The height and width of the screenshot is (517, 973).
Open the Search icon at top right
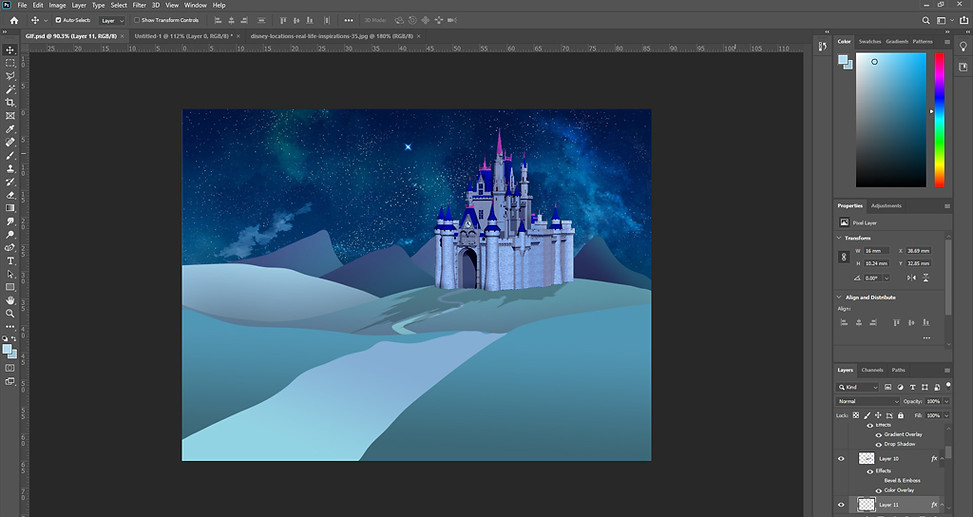(x=926, y=20)
